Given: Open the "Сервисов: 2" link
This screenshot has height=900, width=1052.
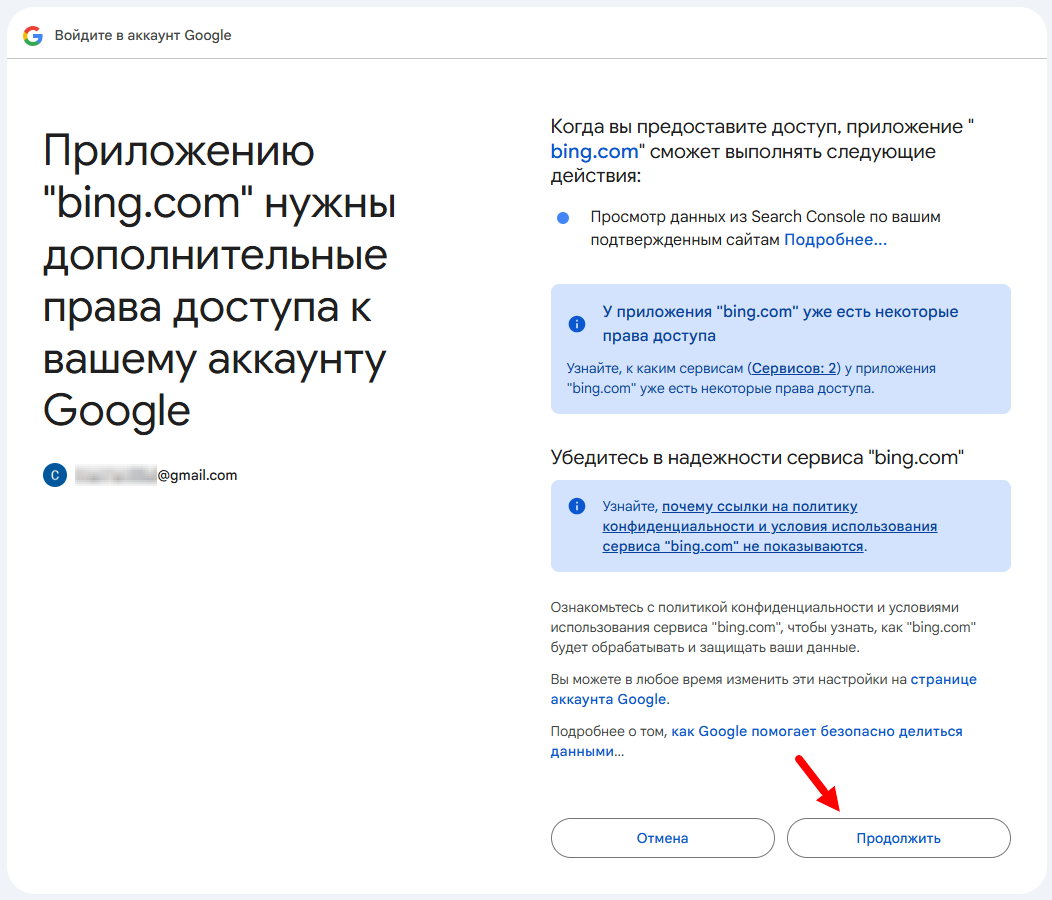Looking at the screenshot, I should (x=794, y=368).
